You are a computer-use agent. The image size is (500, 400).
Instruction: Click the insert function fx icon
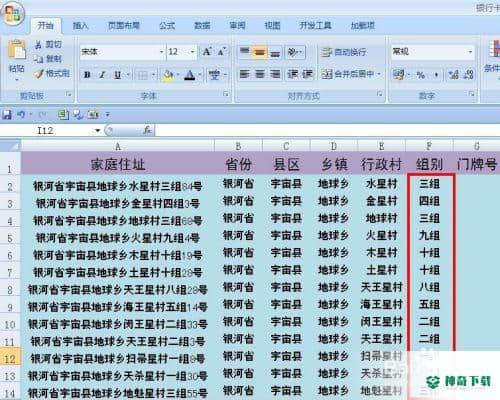(x=147, y=130)
